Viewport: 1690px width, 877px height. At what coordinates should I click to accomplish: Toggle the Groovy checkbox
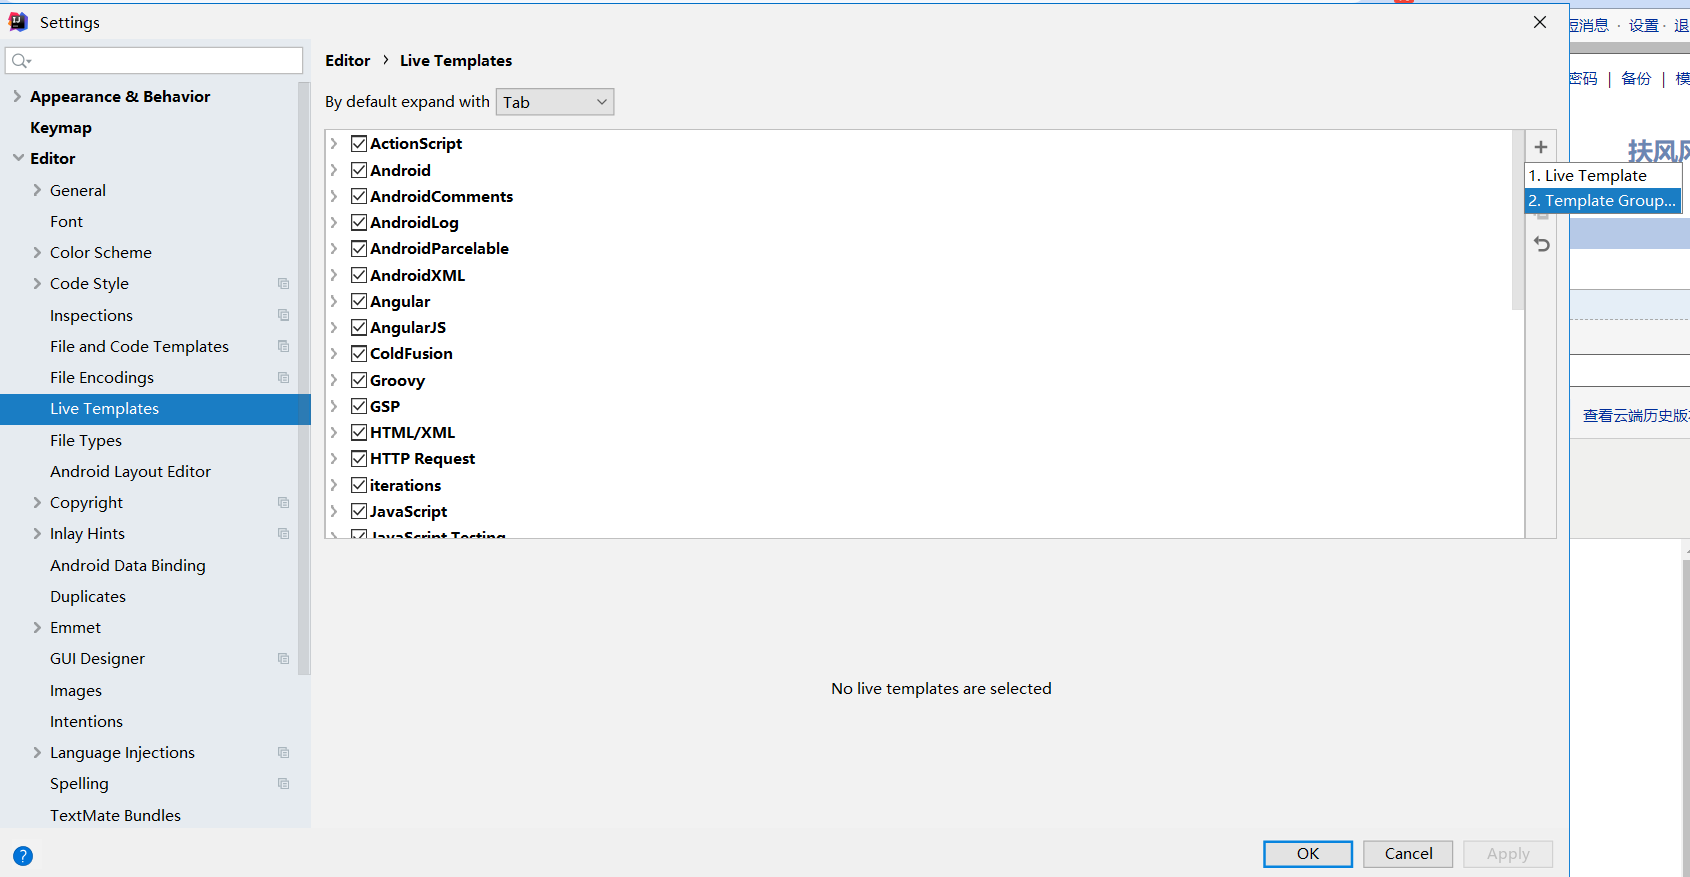point(359,380)
